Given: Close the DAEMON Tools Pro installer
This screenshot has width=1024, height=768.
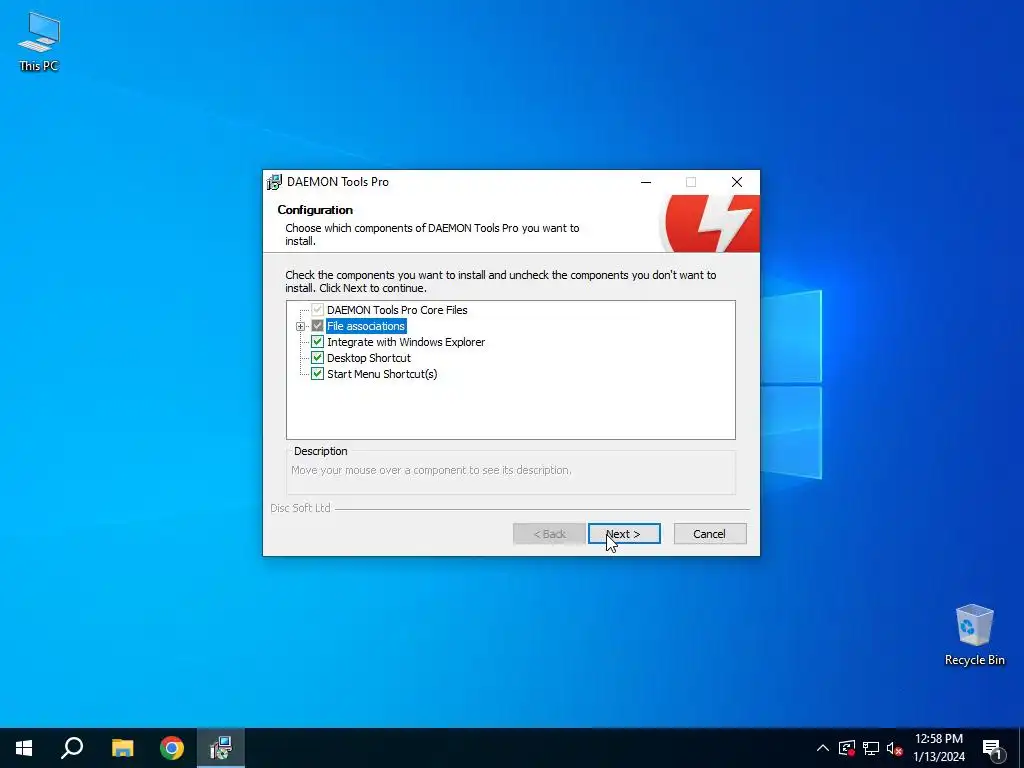Looking at the screenshot, I should (x=737, y=182).
